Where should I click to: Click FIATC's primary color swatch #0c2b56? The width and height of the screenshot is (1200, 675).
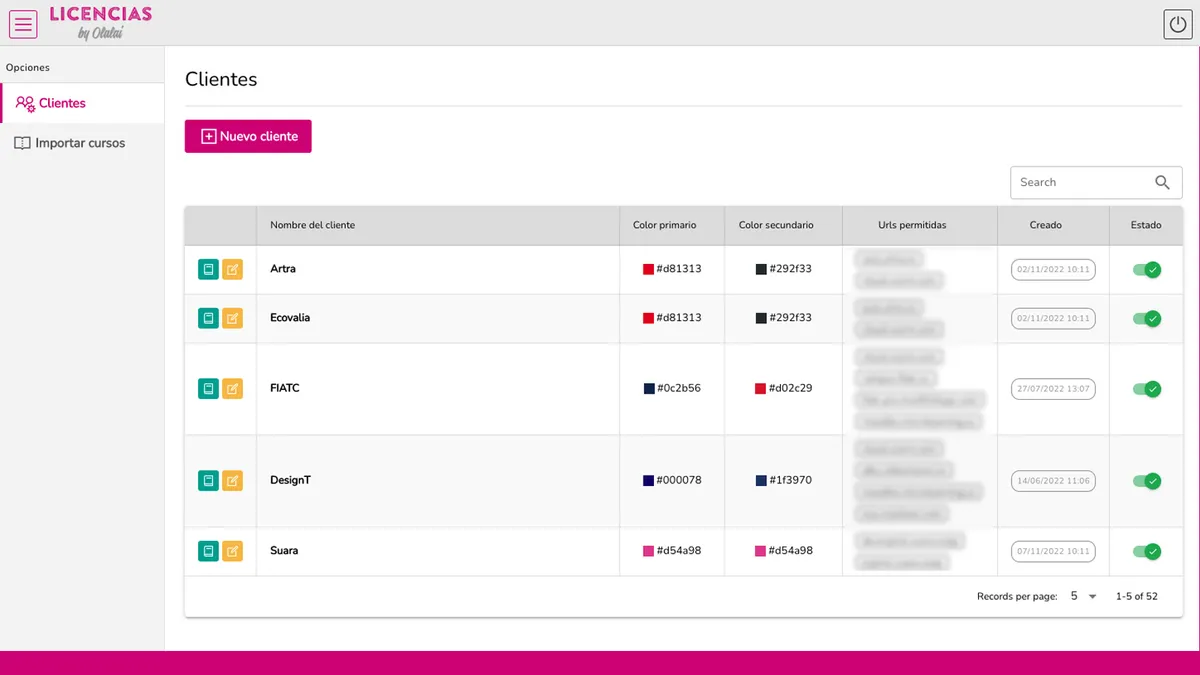[x=649, y=388]
